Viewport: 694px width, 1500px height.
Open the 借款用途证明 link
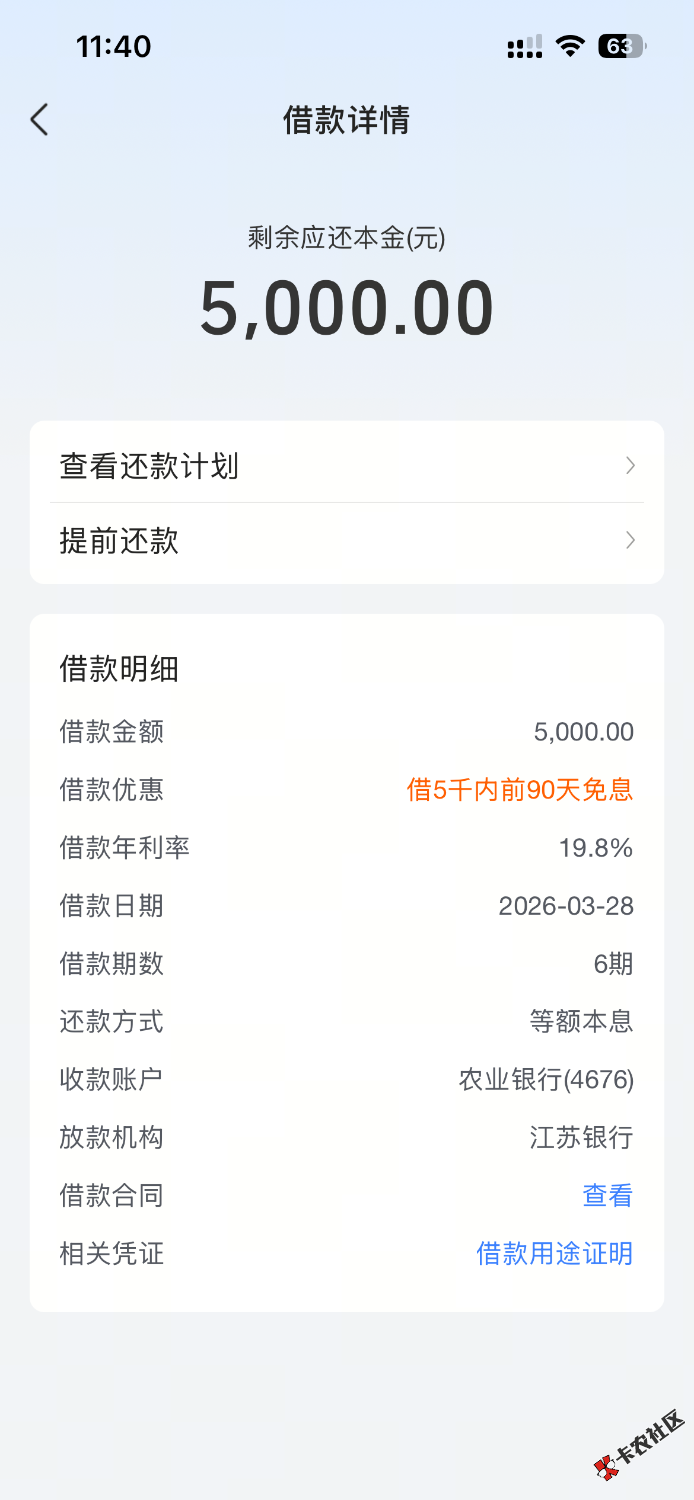point(554,1253)
